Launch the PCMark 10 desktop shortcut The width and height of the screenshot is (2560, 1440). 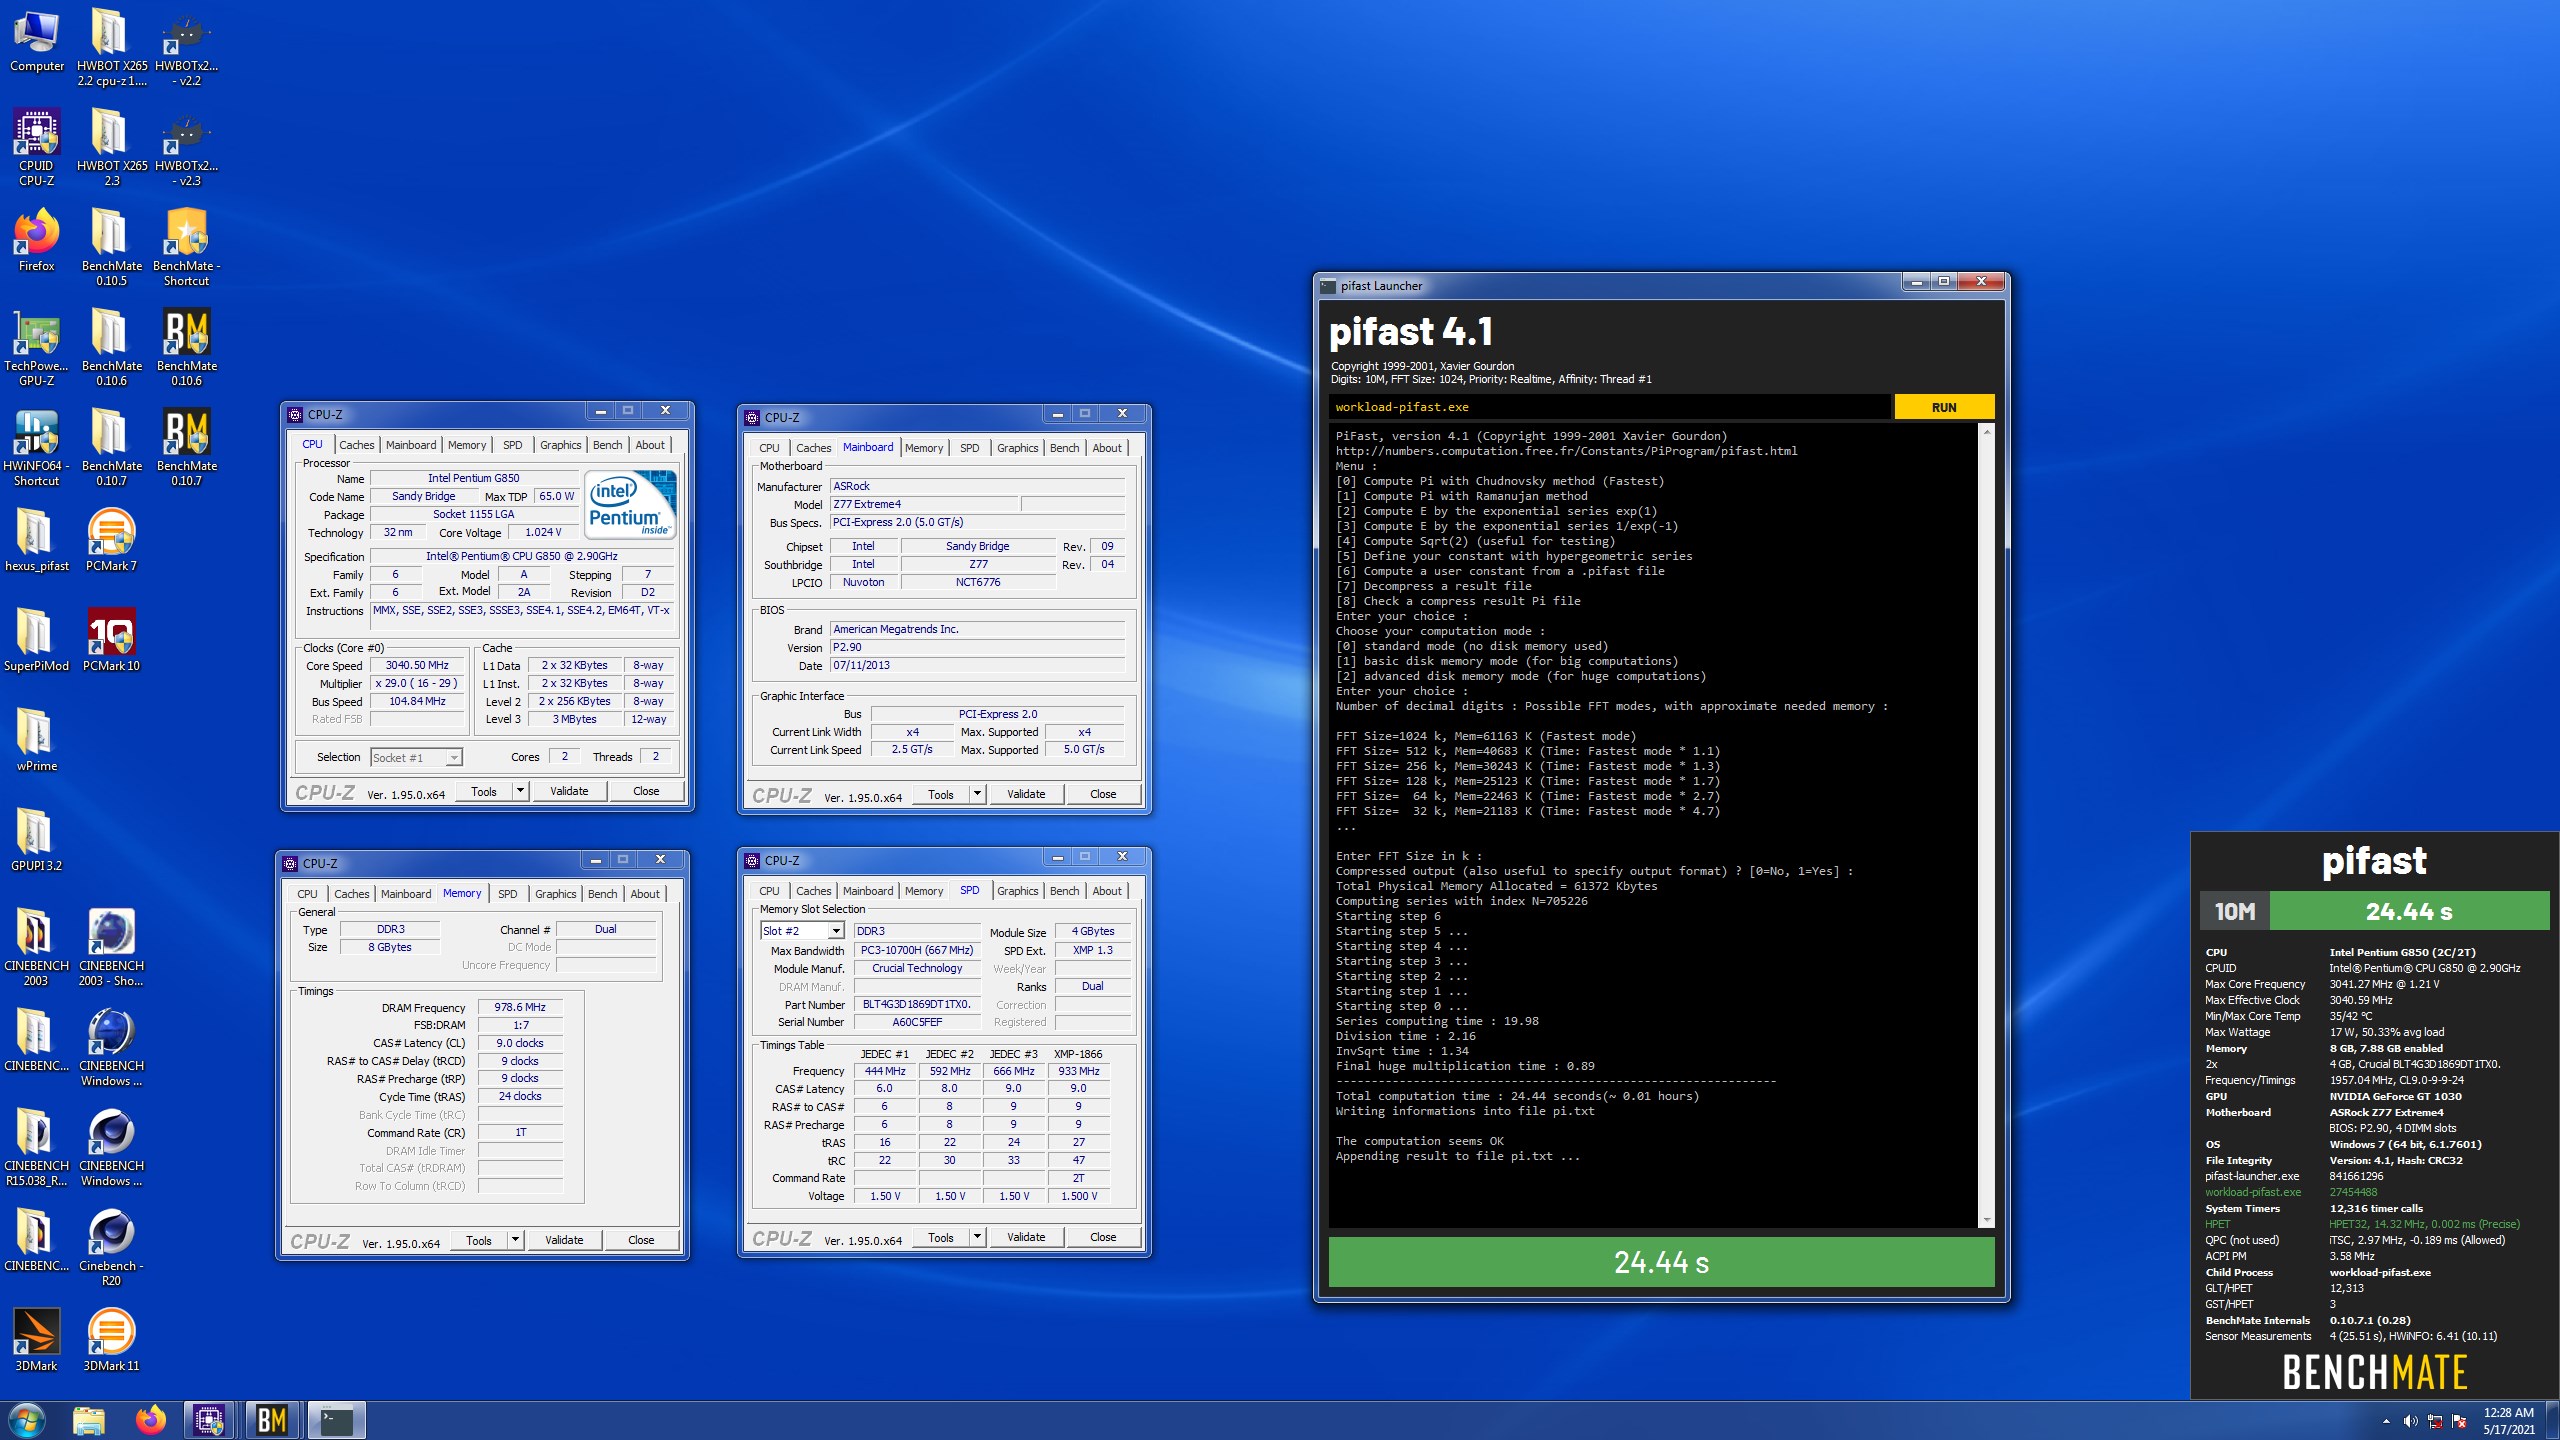111,640
